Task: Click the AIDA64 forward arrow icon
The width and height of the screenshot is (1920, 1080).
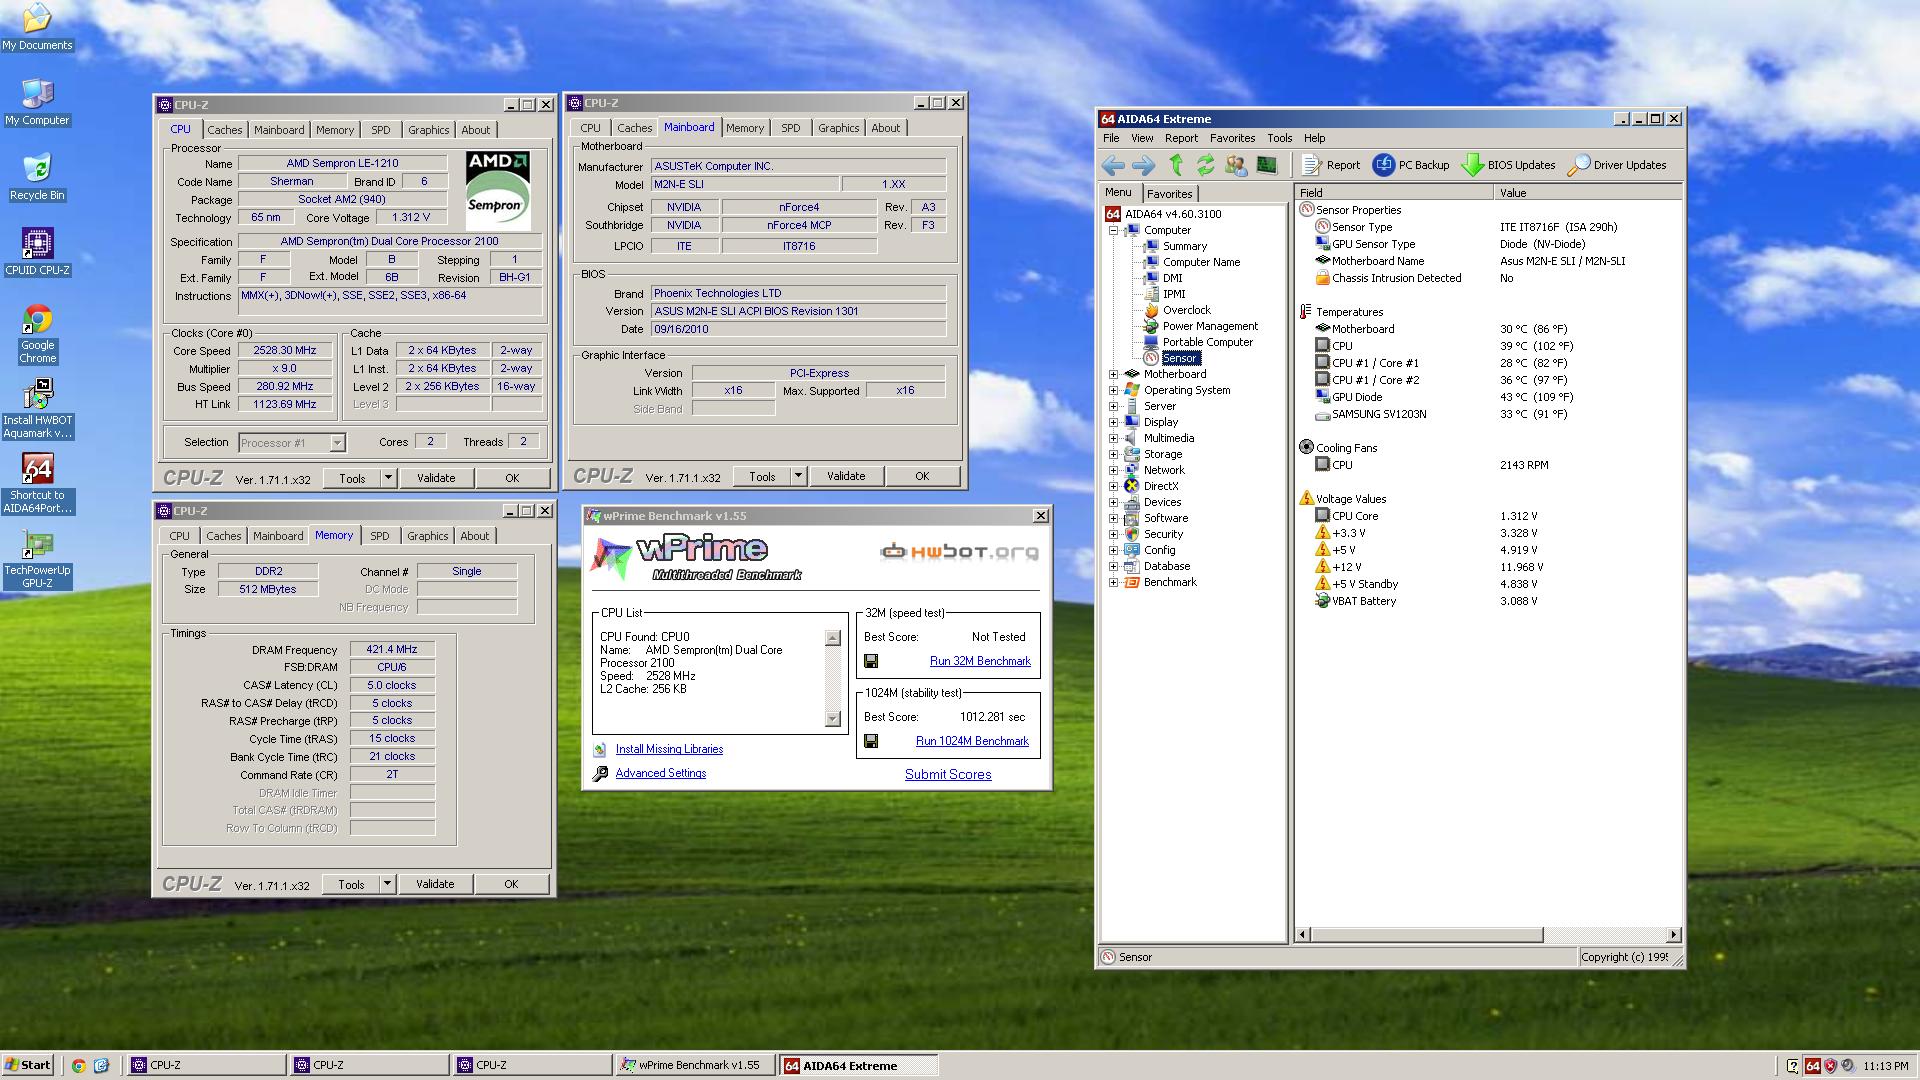Action: click(x=1143, y=165)
